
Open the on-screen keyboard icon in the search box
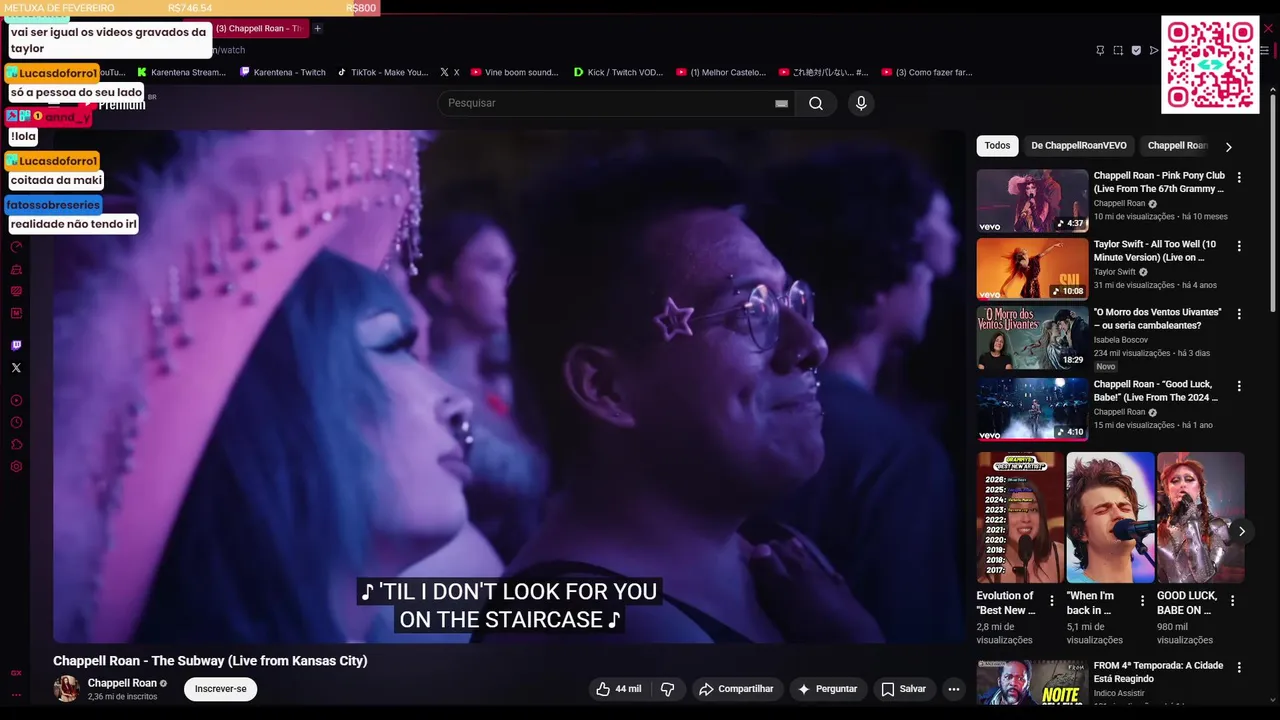pyautogui.click(x=781, y=103)
